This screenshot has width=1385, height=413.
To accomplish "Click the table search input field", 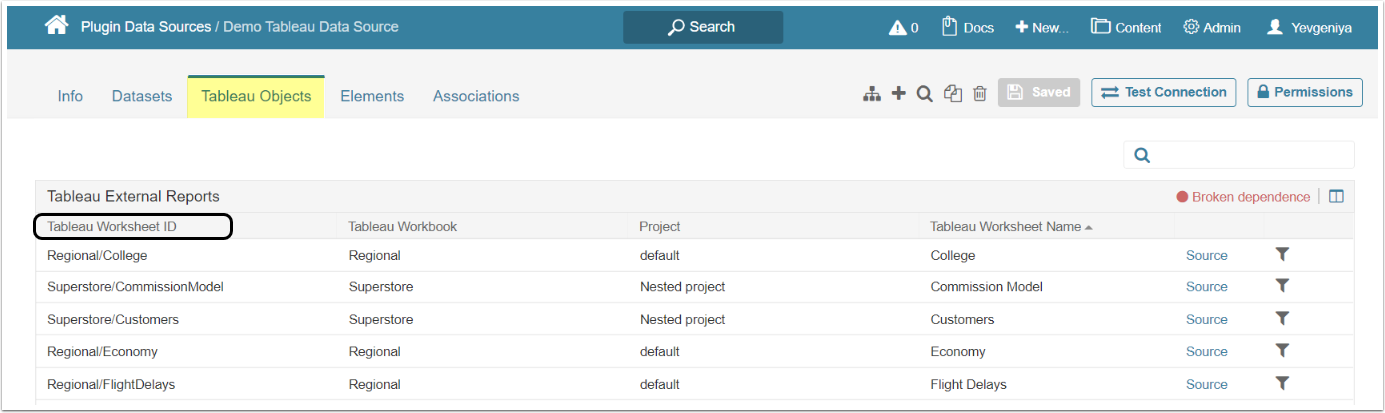I will tap(1250, 155).
